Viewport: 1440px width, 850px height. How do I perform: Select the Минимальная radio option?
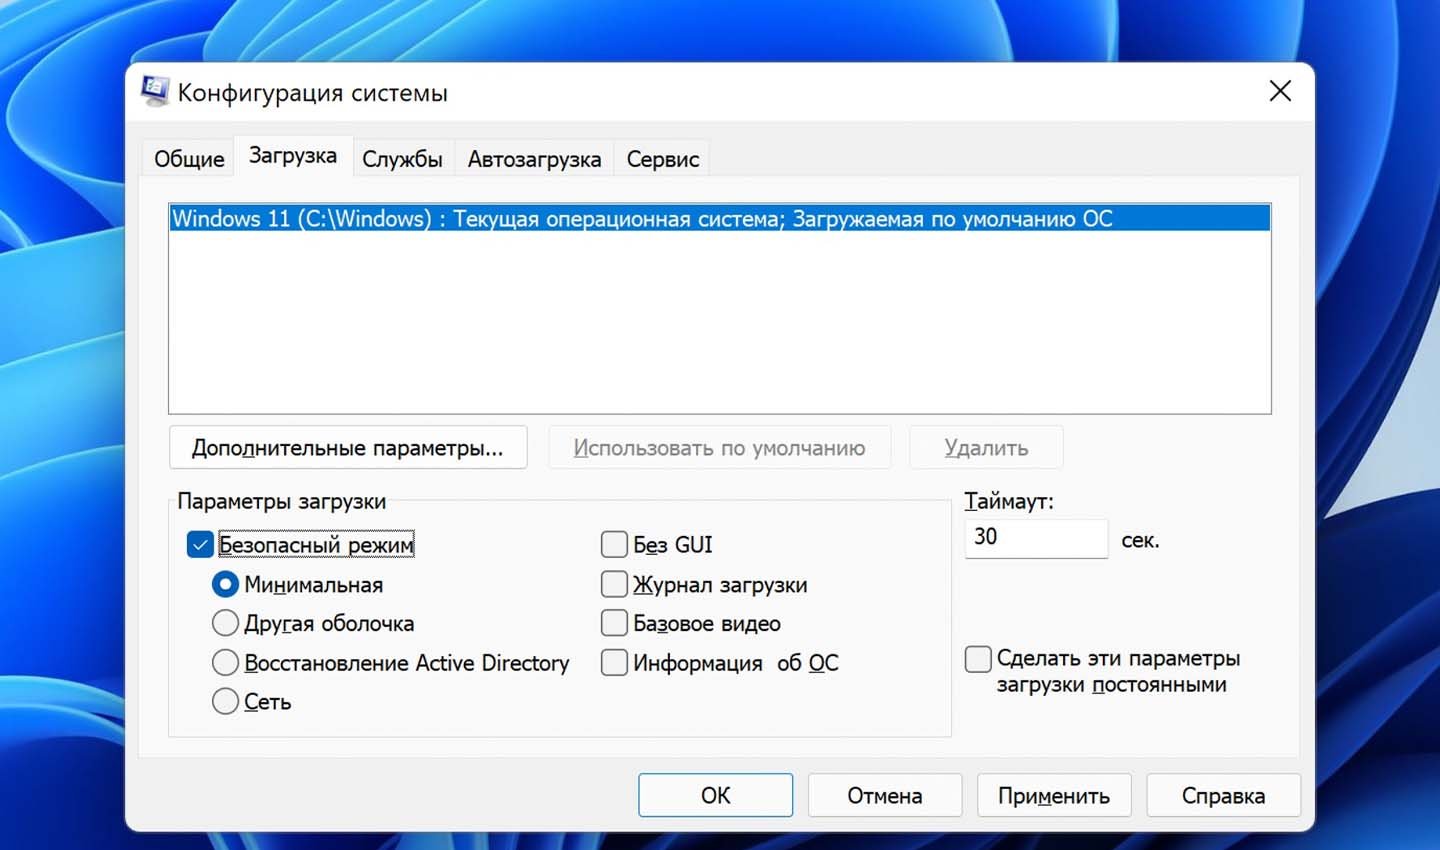225,584
